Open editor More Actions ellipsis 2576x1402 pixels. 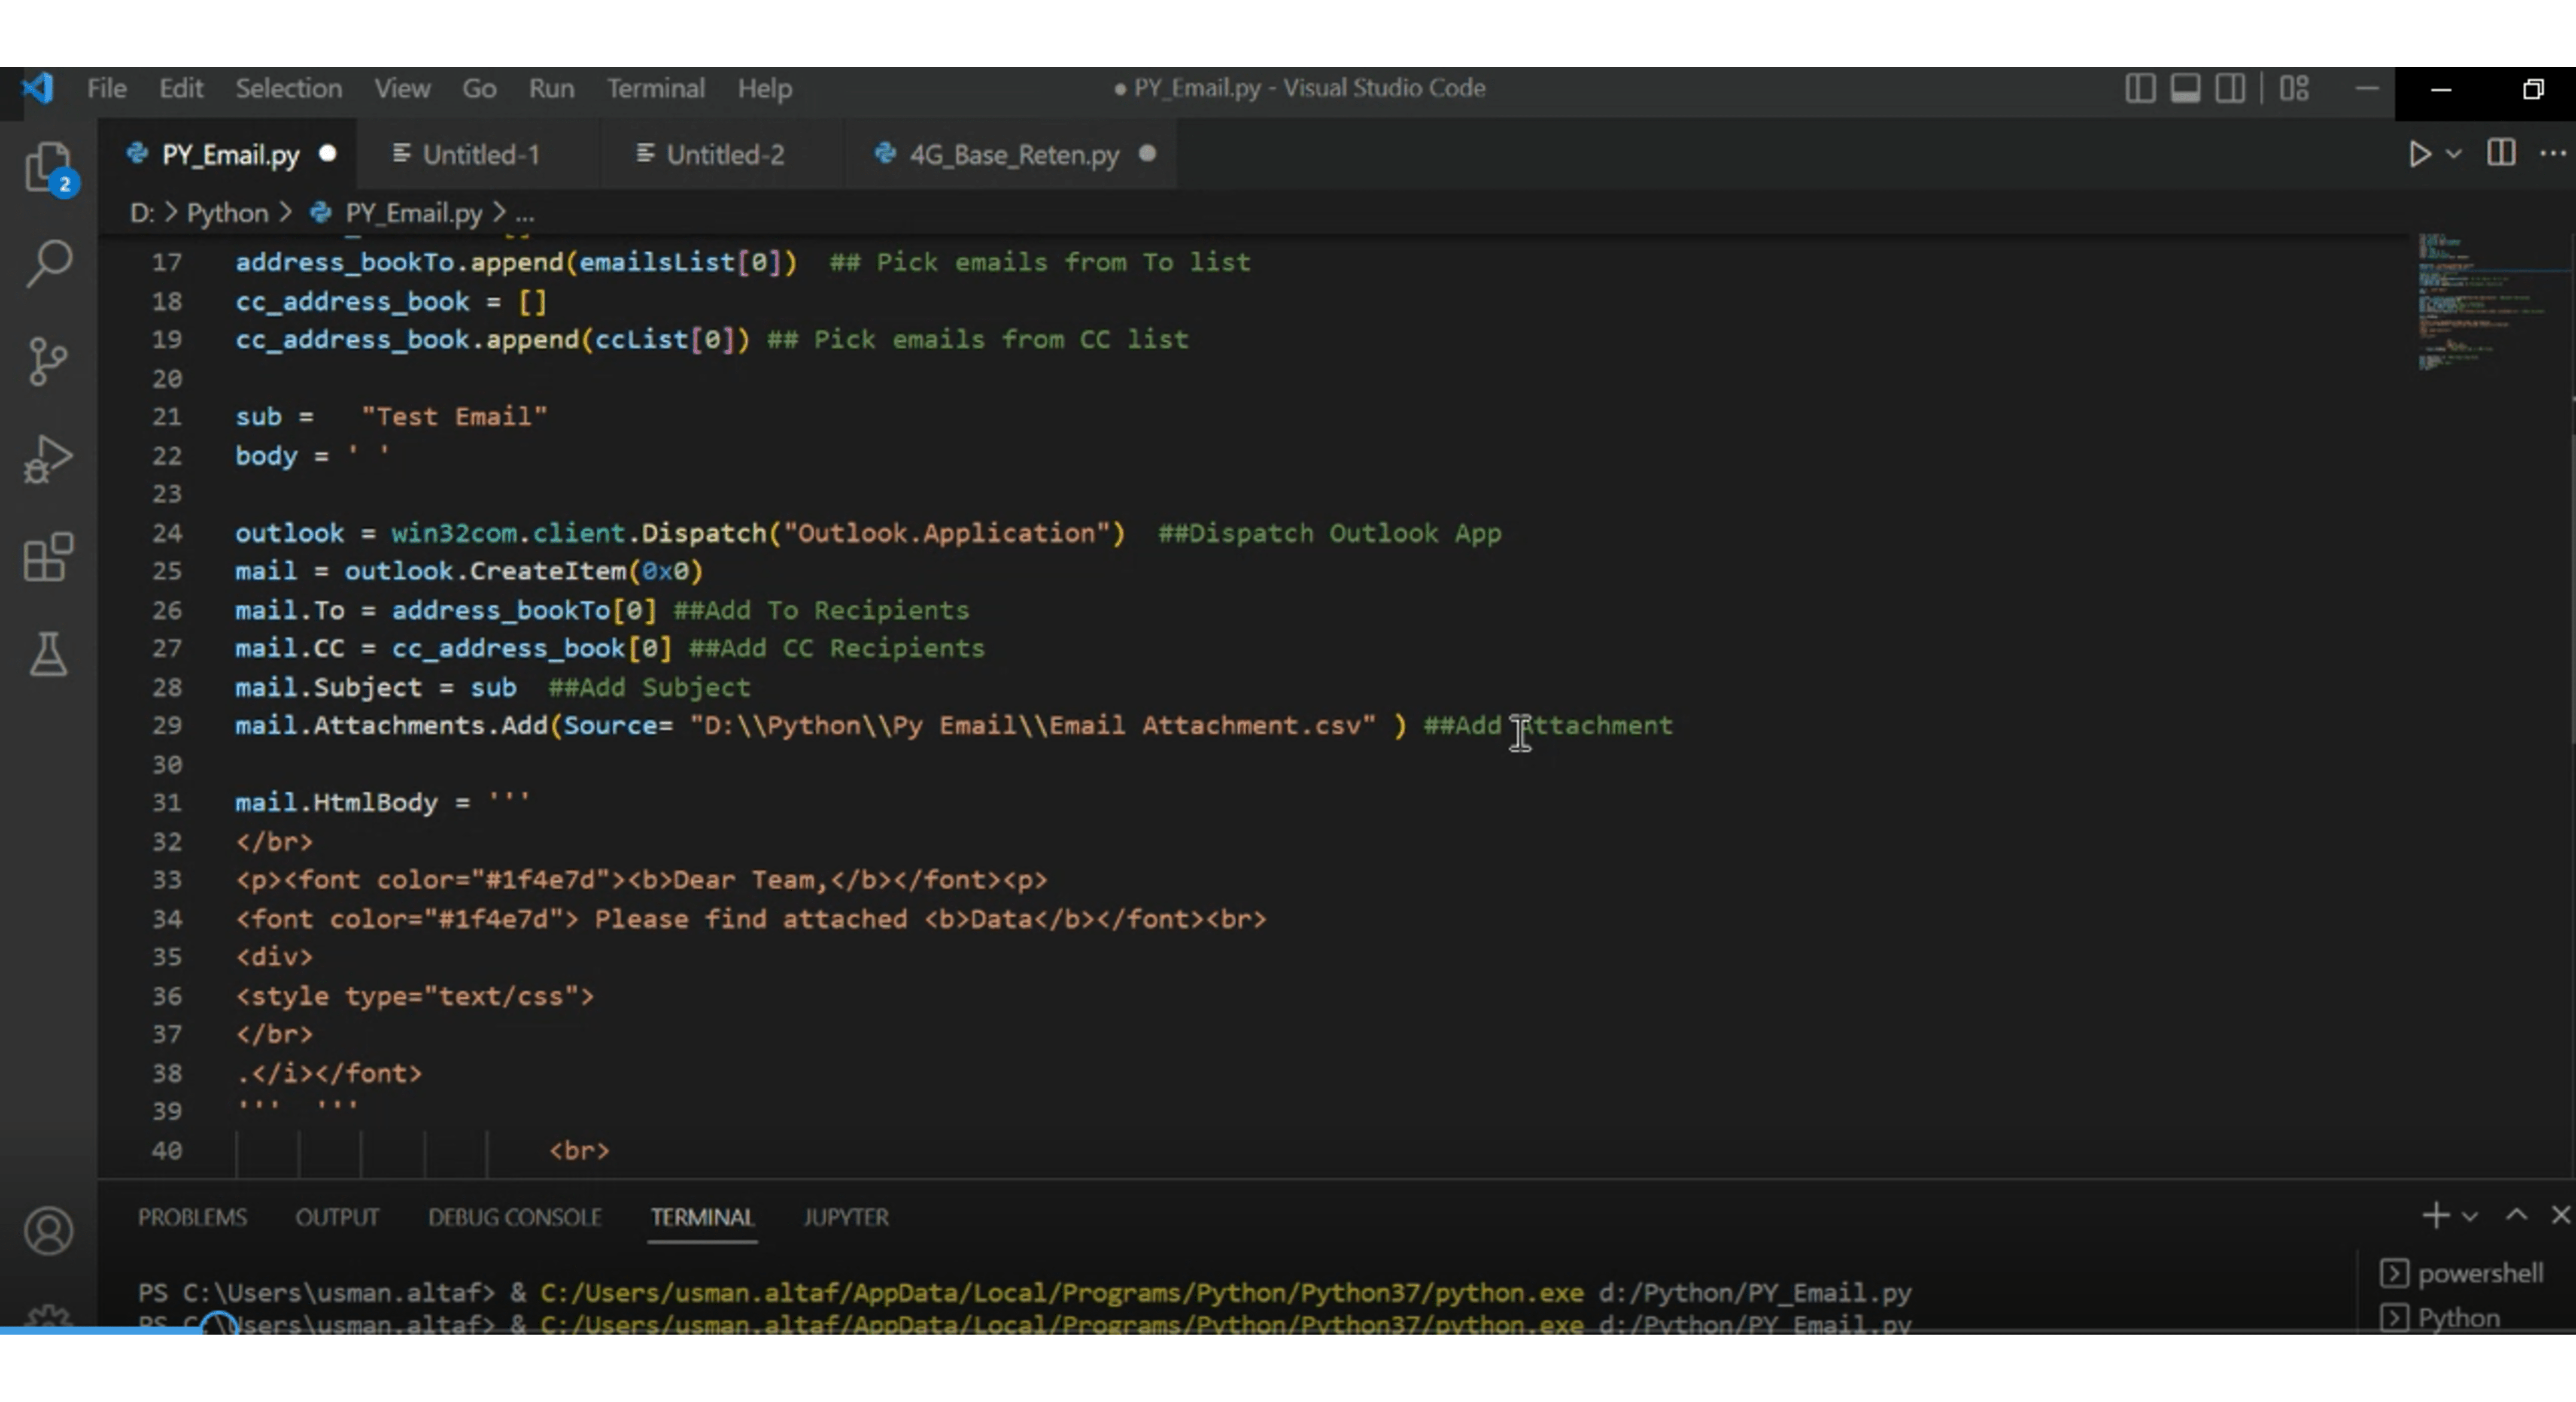pos(2553,154)
